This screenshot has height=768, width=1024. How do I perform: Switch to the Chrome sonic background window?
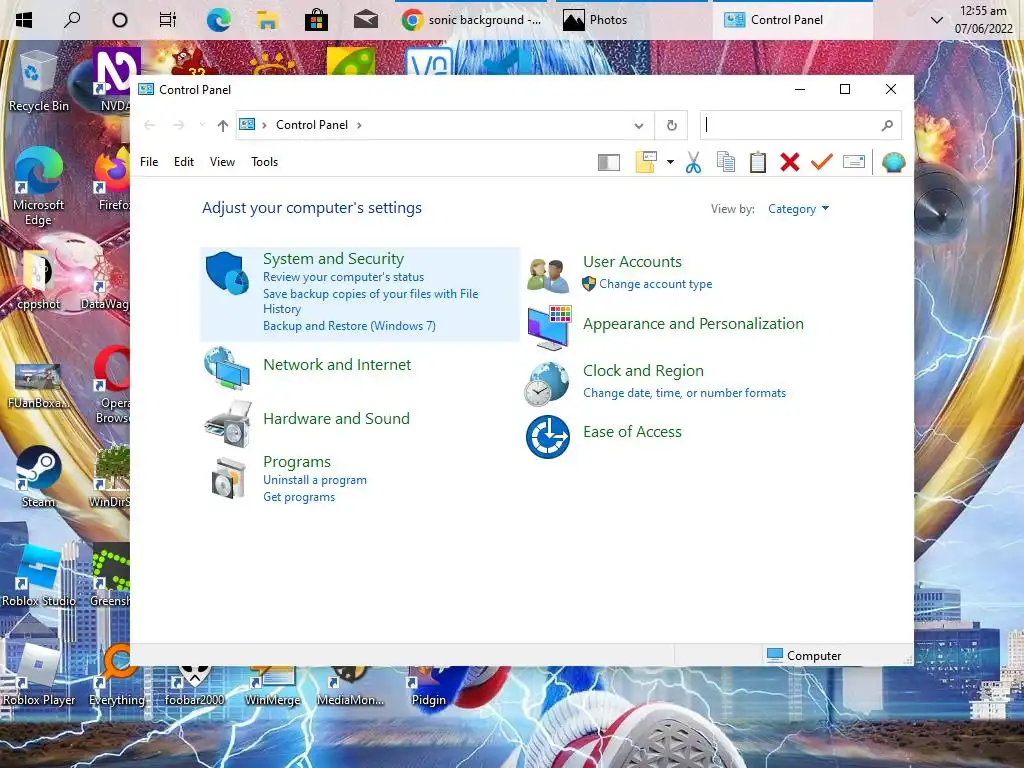click(472, 20)
